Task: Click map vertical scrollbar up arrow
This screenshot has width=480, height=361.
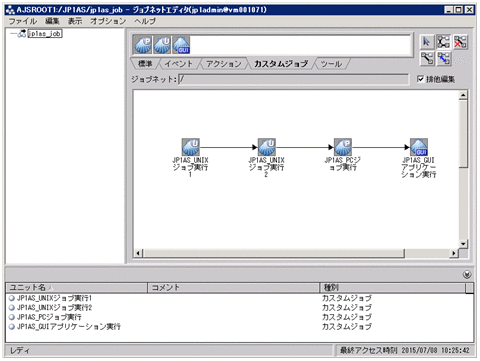Action: (463, 95)
